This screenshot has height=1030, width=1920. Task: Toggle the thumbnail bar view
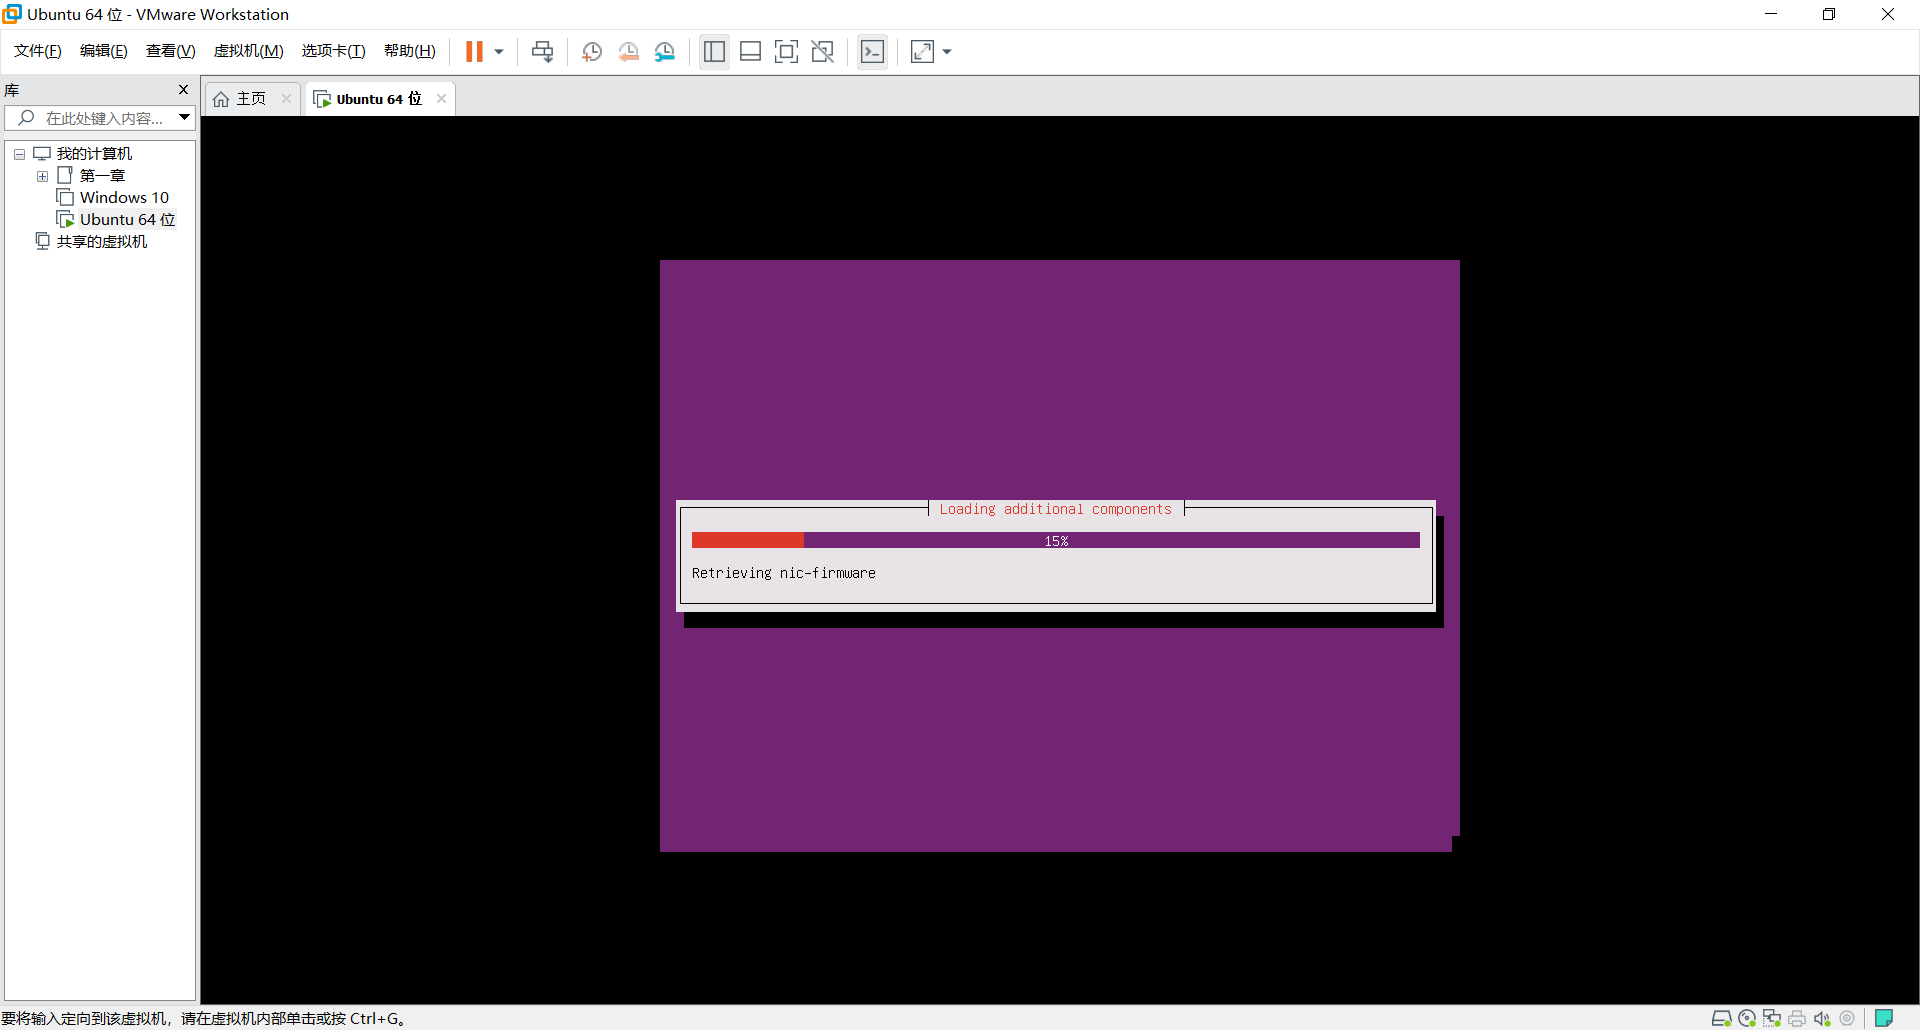tap(751, 52)
